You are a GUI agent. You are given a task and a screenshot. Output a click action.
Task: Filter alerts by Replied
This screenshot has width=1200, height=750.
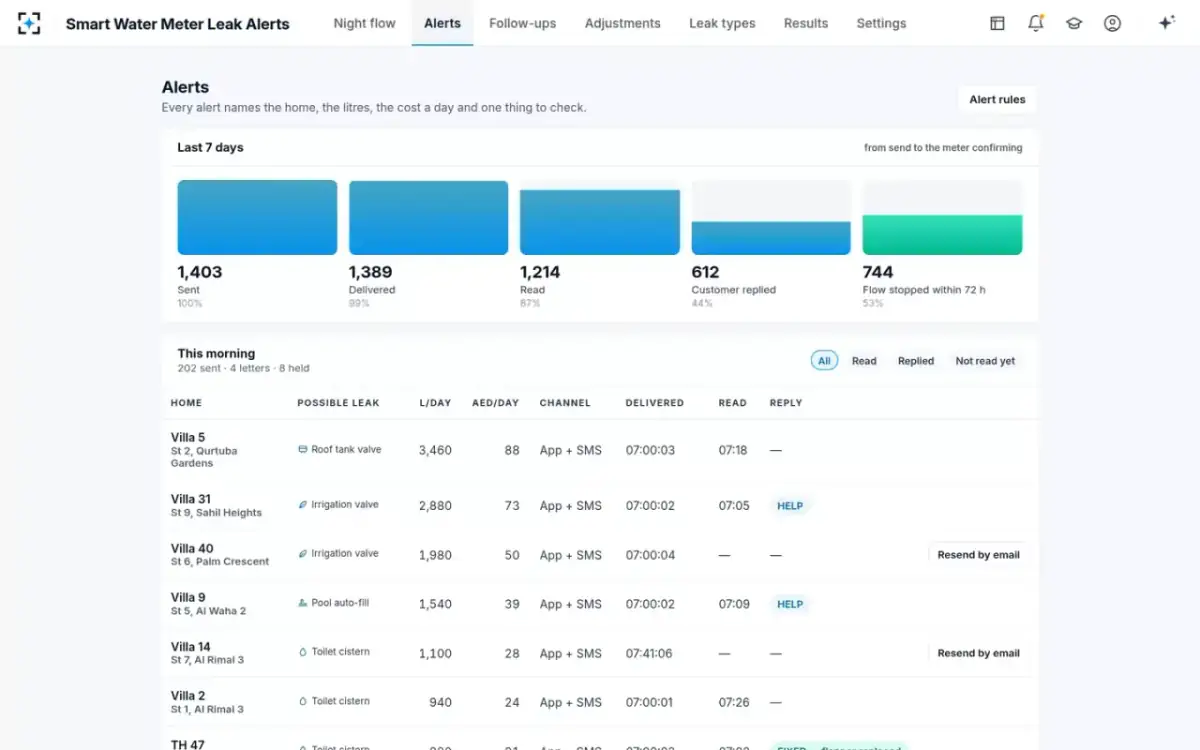pyautogui.click(x=916, y=361)
